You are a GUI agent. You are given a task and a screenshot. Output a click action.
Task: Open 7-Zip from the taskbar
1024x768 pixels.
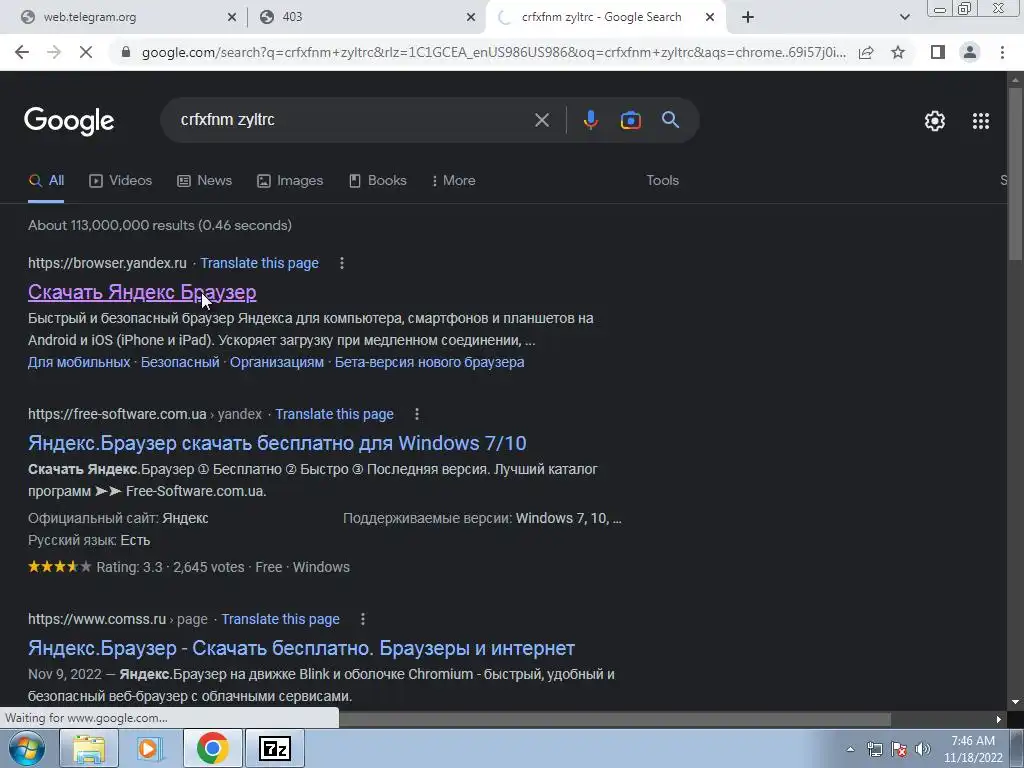[274, 749]
